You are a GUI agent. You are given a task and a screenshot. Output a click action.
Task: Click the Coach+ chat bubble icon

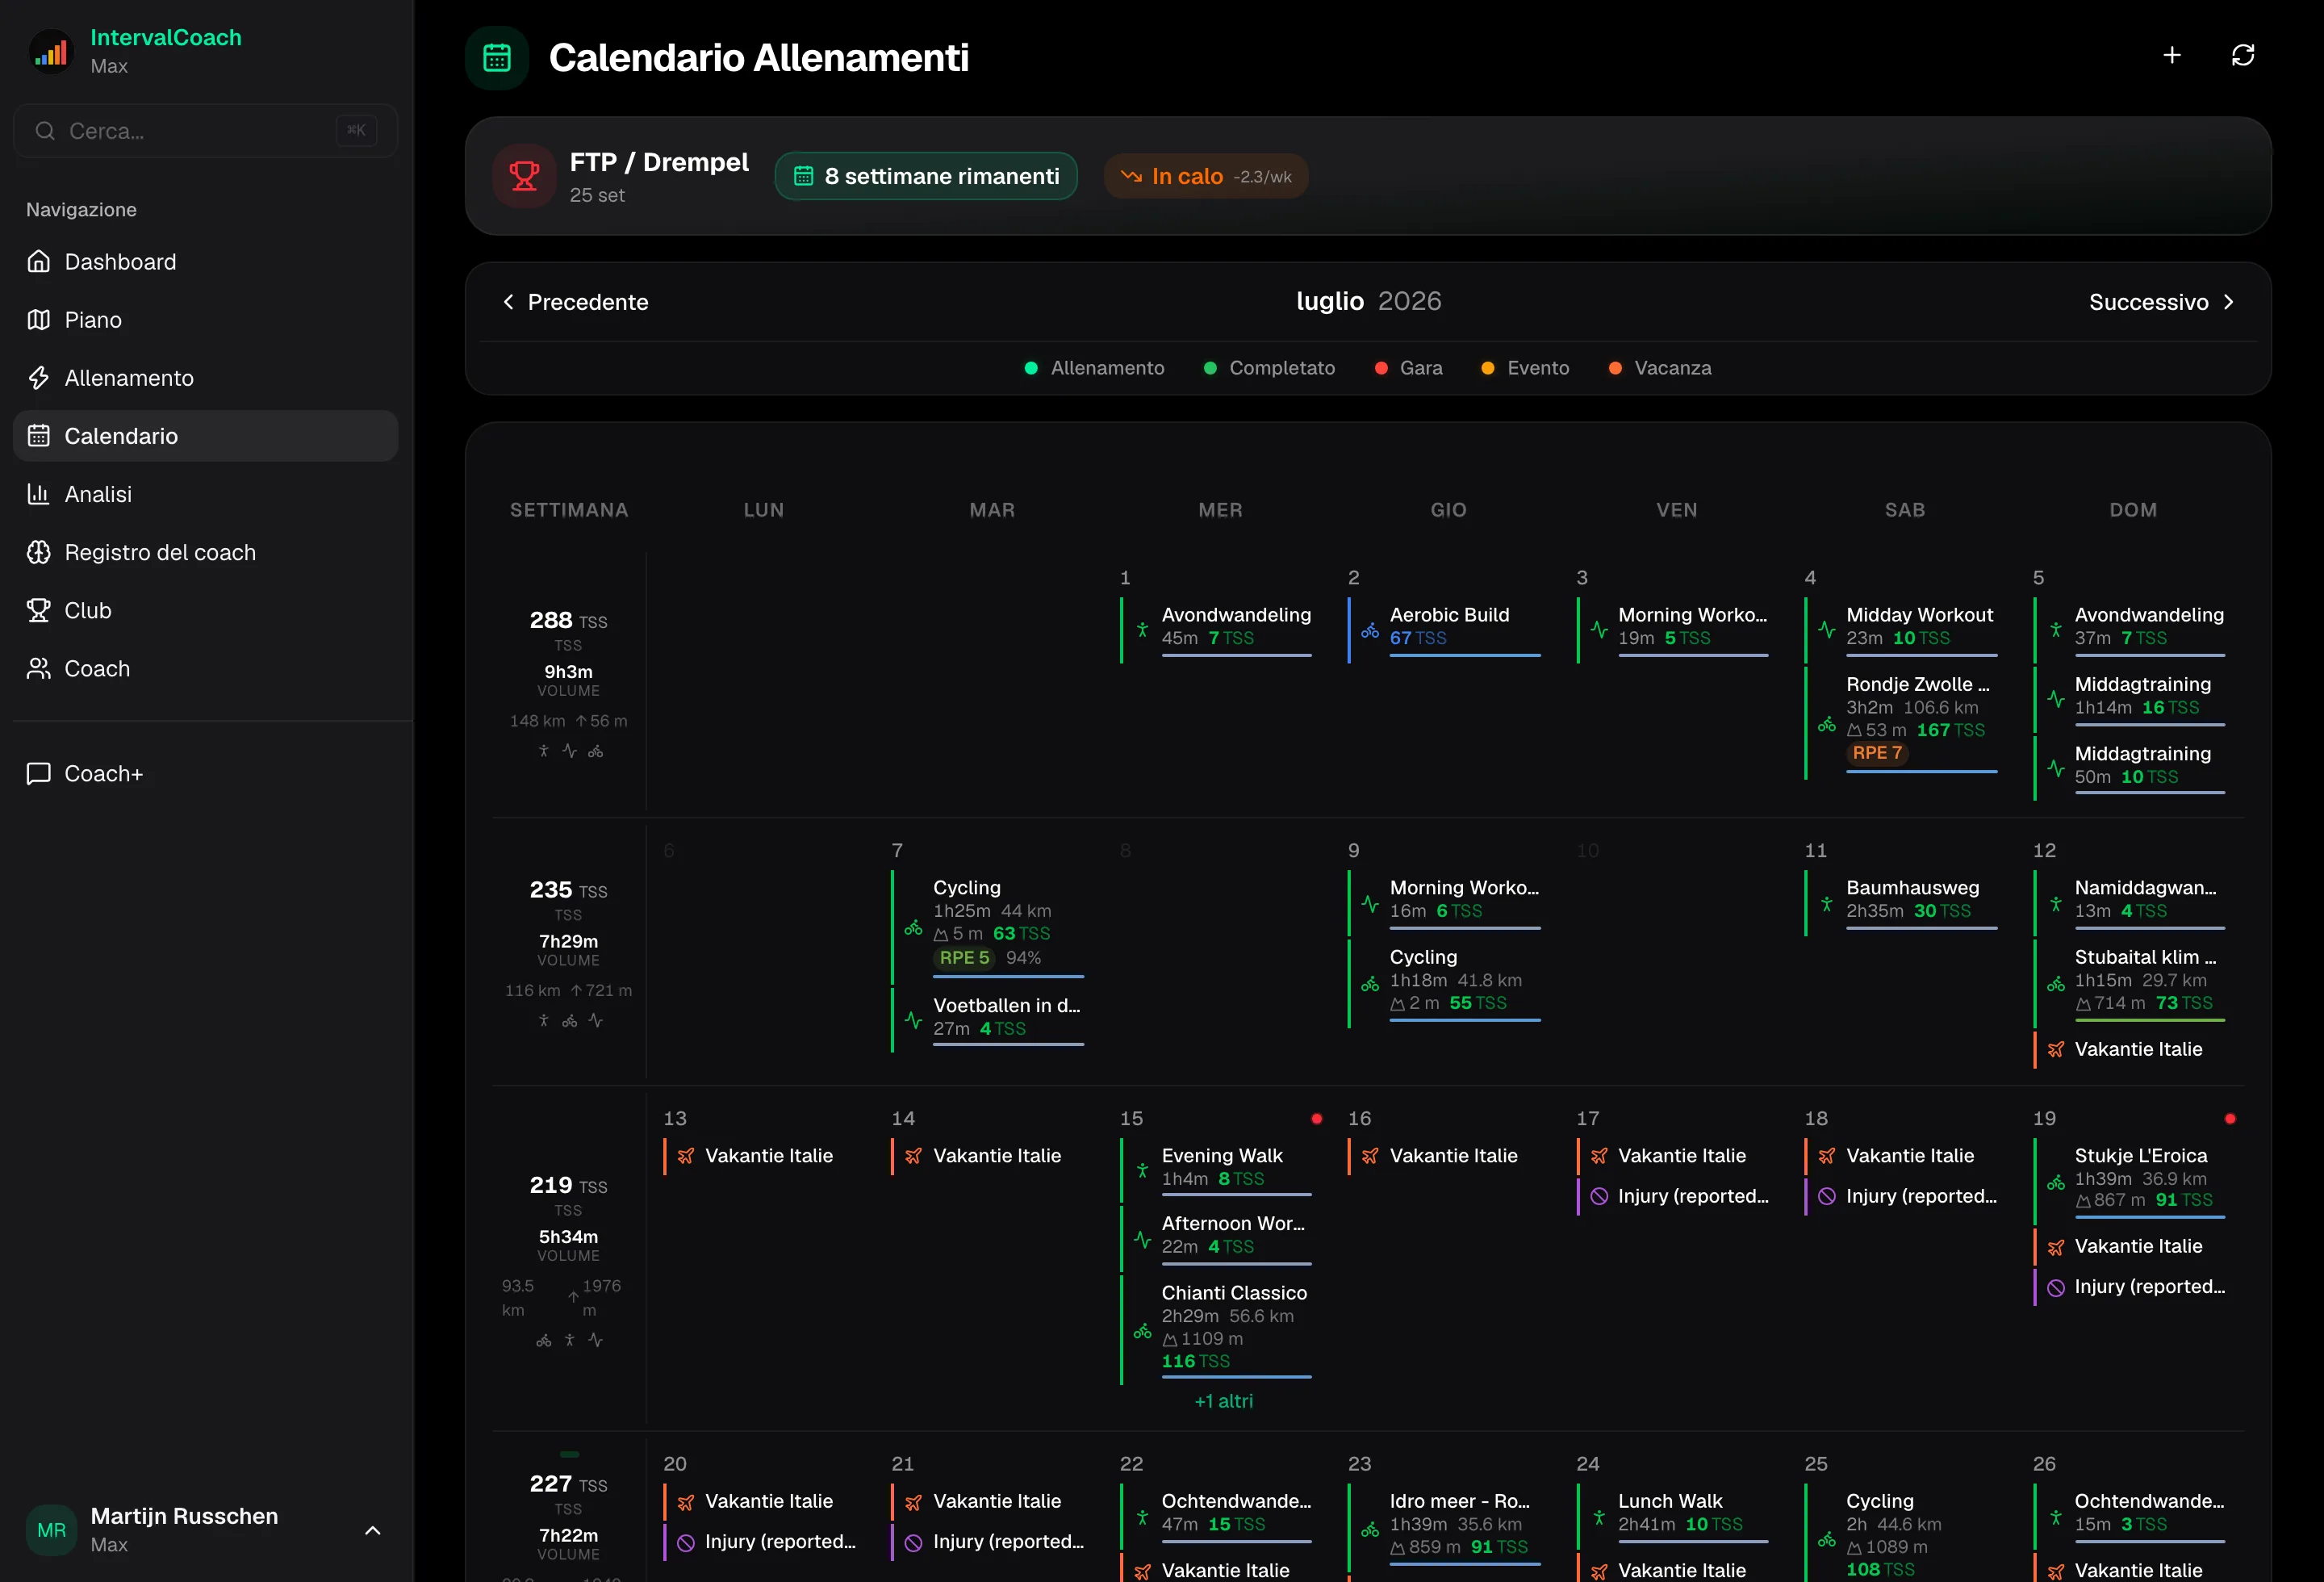pos(39,774)
